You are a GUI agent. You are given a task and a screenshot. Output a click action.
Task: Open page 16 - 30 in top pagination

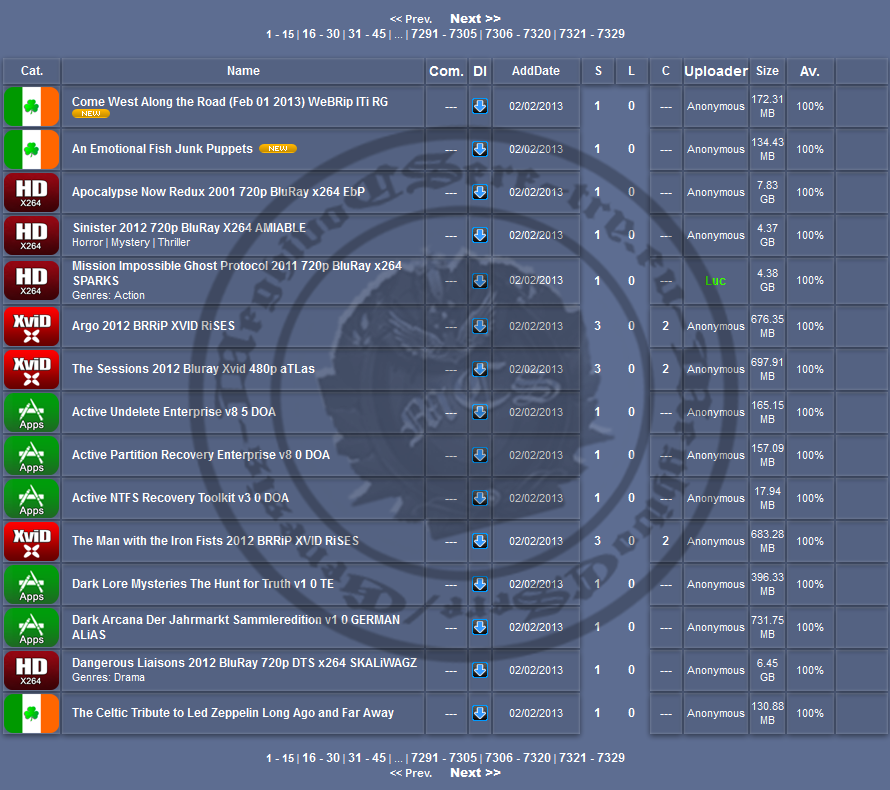[321, 34]
